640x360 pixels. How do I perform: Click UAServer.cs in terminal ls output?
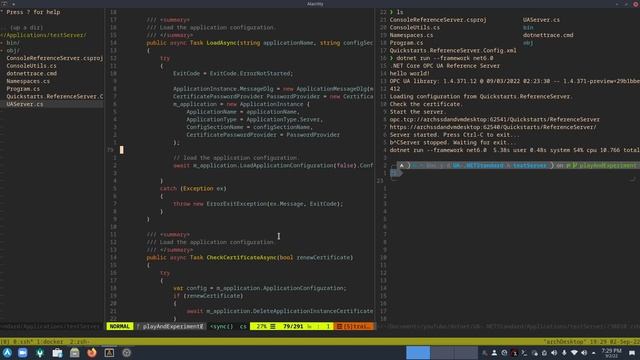coord(541,20)
